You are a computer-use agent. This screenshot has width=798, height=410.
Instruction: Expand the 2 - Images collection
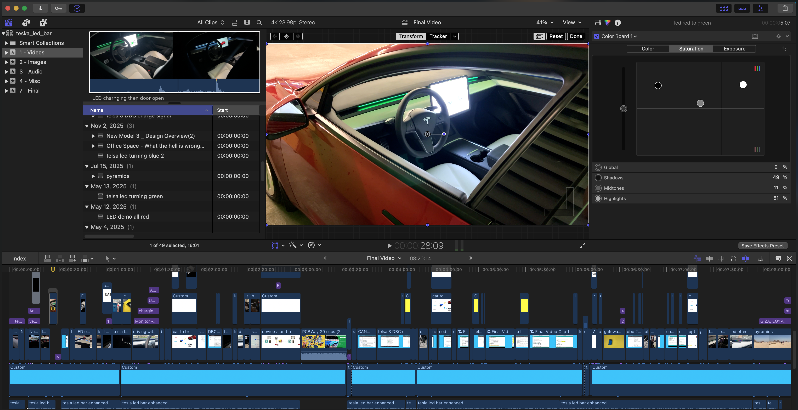click(7, 62)
